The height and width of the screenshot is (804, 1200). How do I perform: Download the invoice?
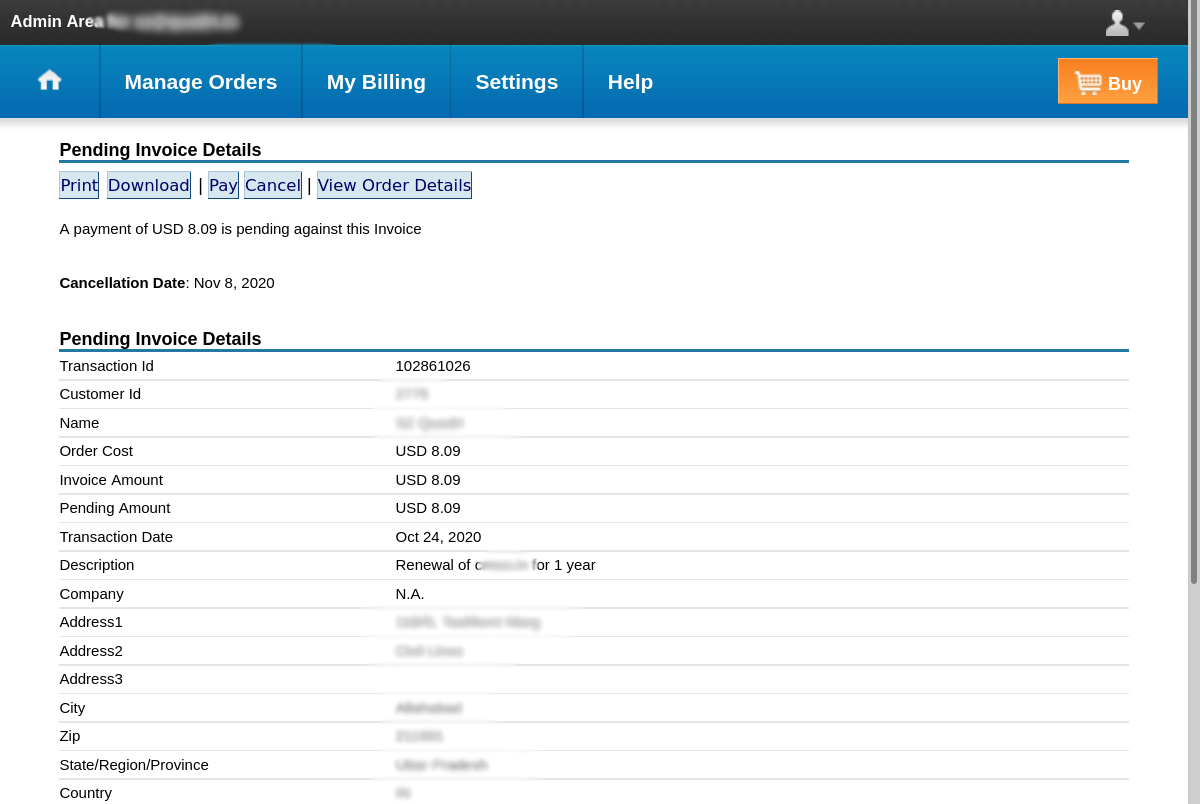[x=148, y=185]
